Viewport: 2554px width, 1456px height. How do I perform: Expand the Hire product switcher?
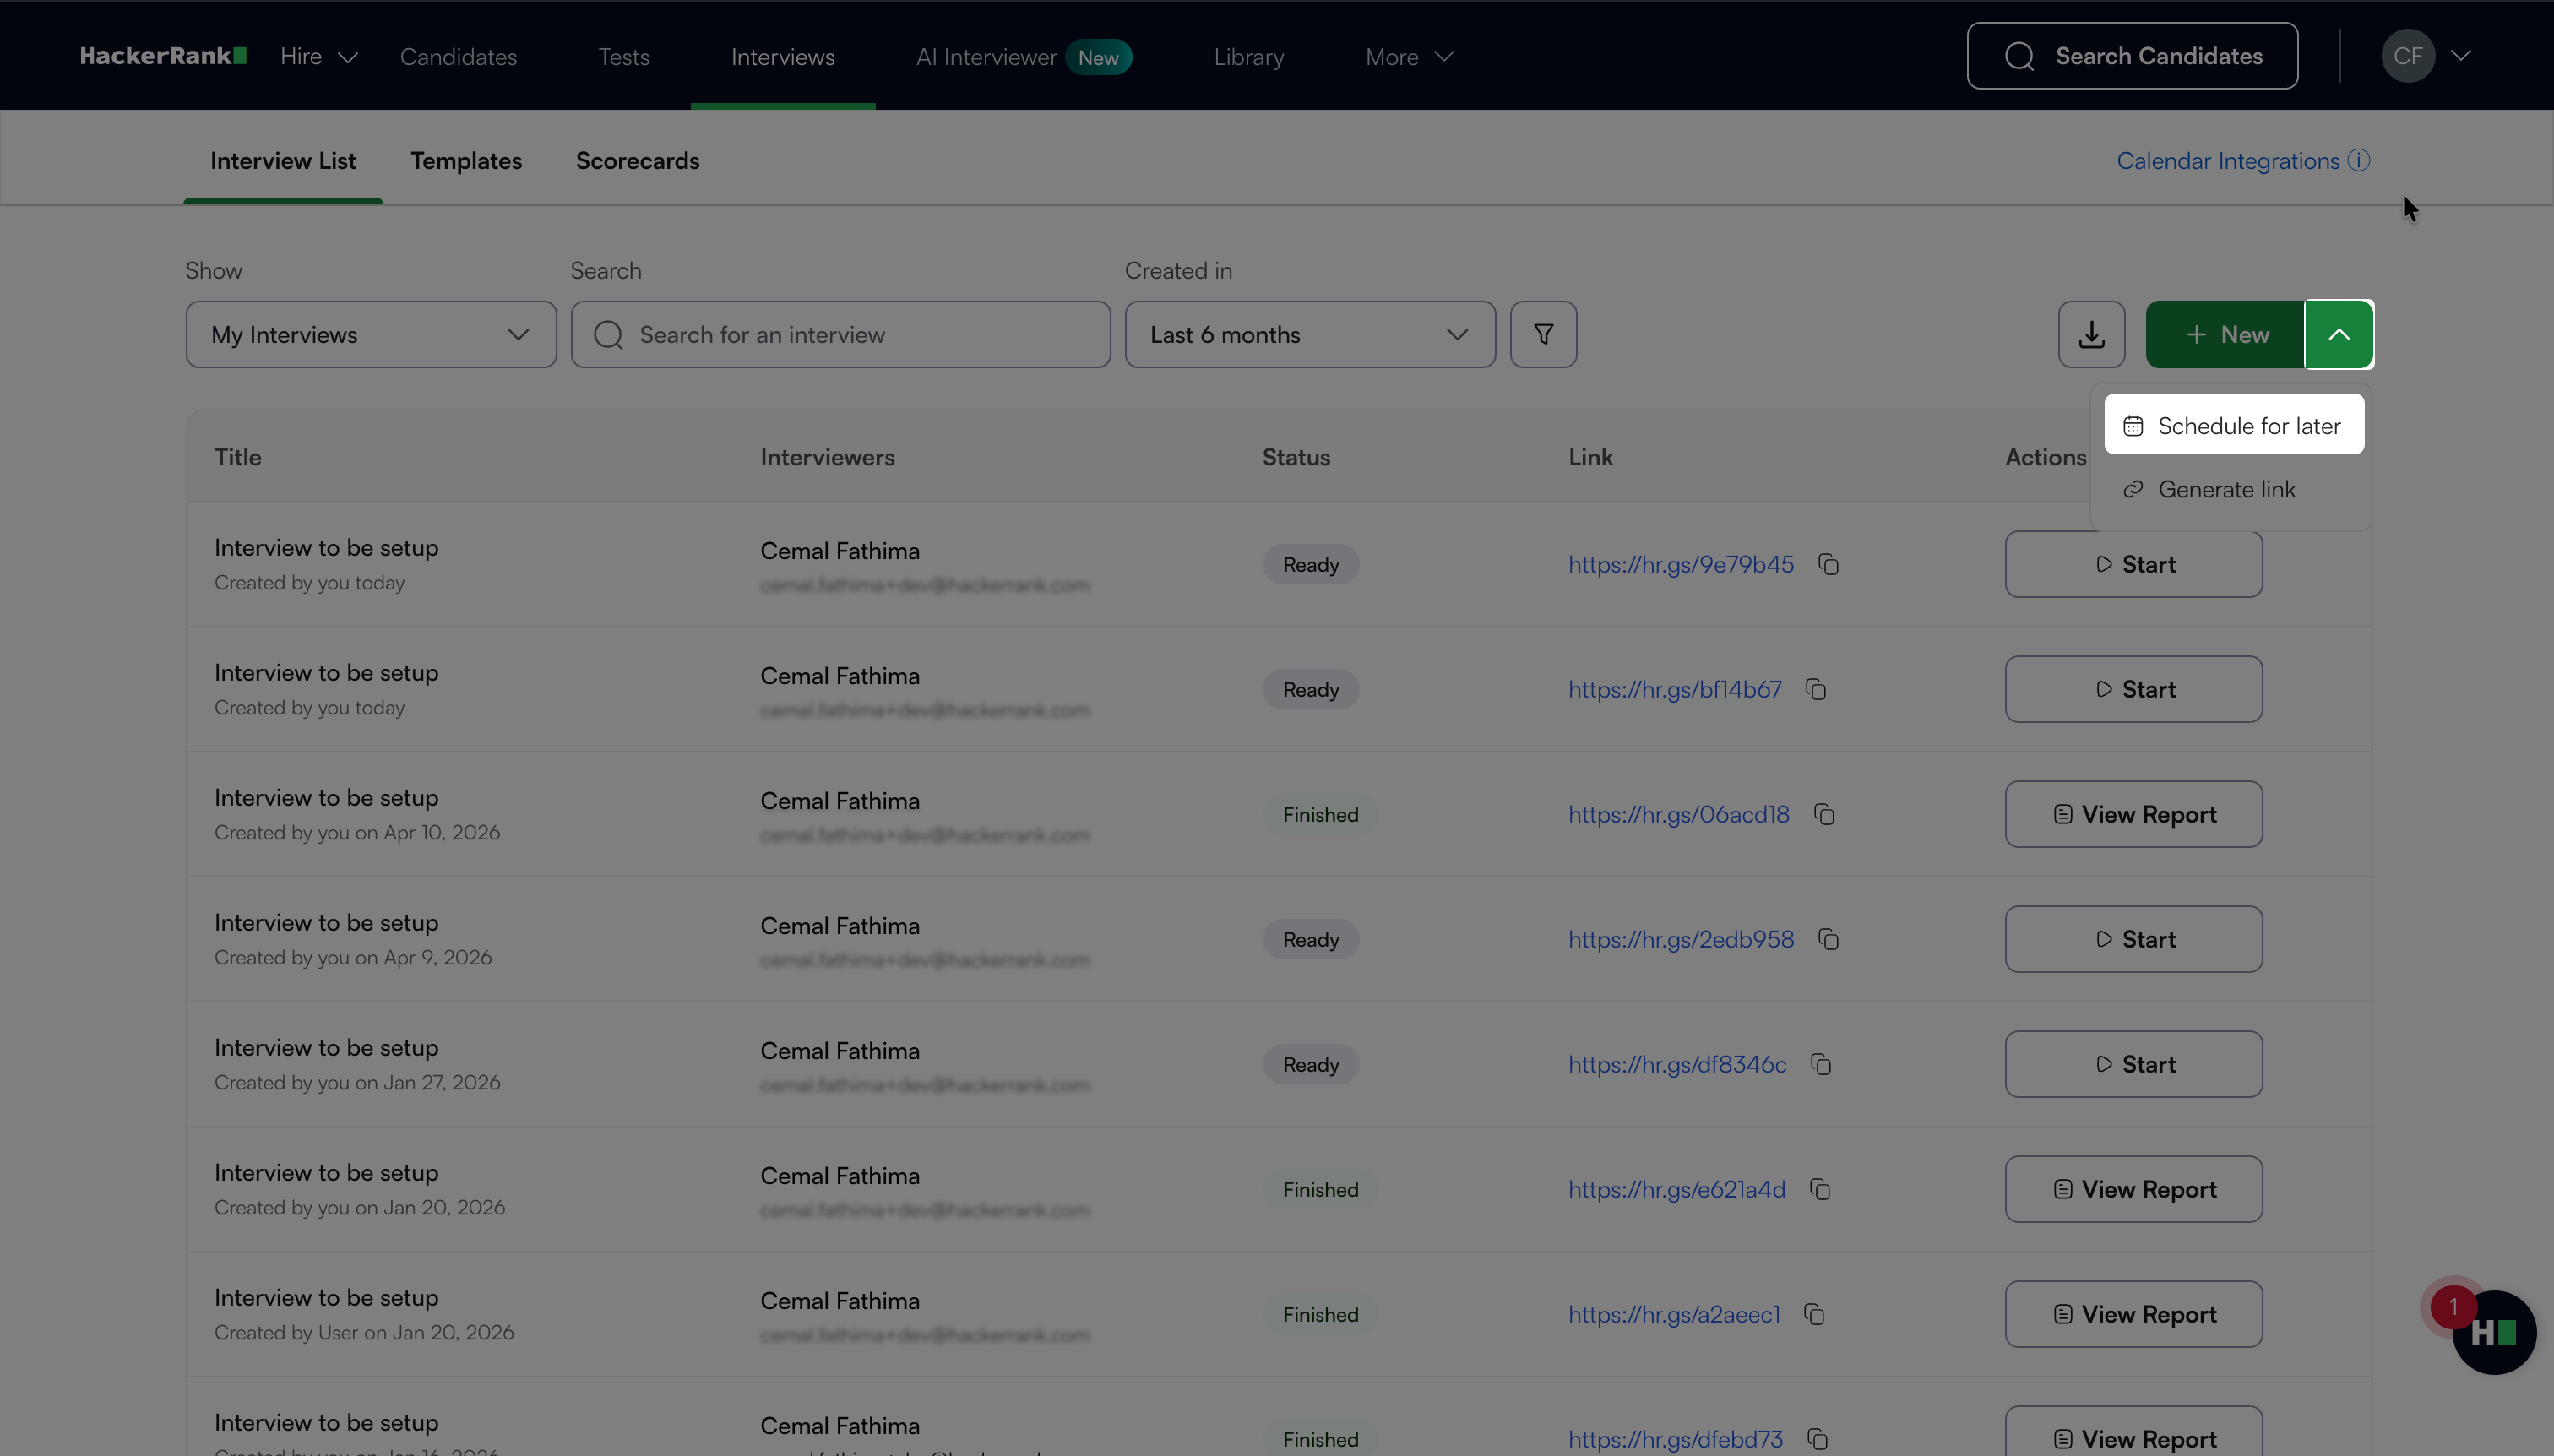pyautogui.click(x=318, y=57)
